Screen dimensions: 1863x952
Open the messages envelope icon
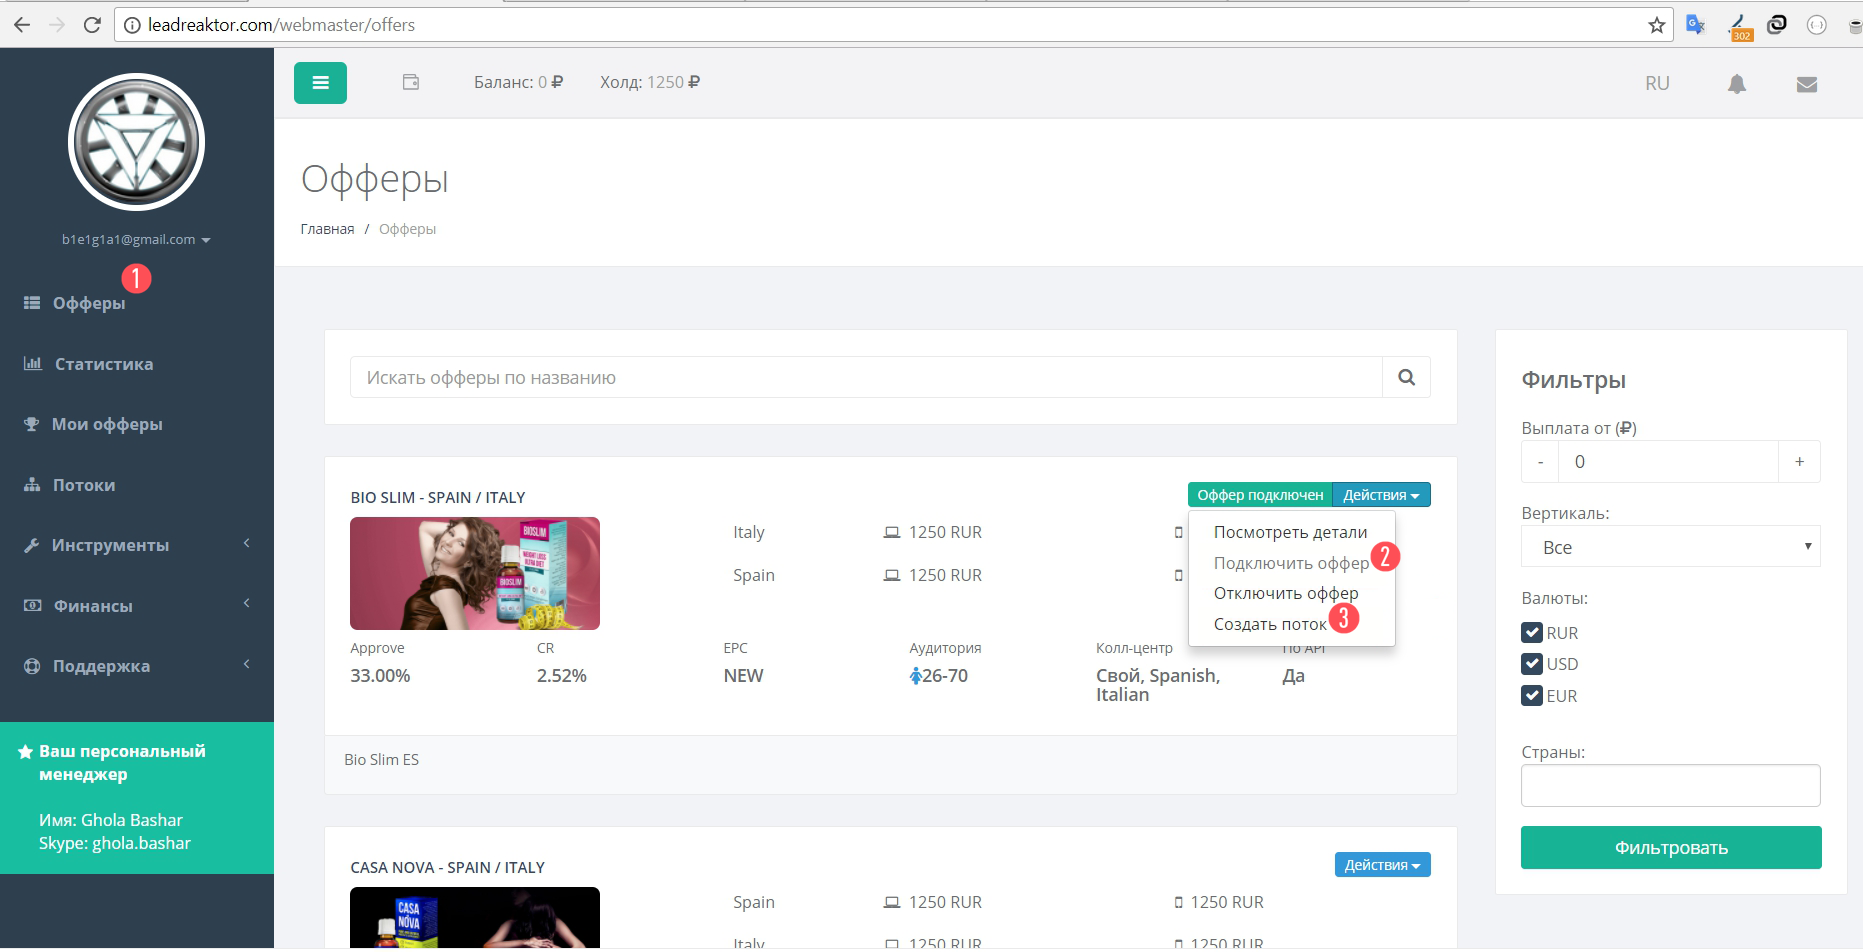(x=1806, y=85)
